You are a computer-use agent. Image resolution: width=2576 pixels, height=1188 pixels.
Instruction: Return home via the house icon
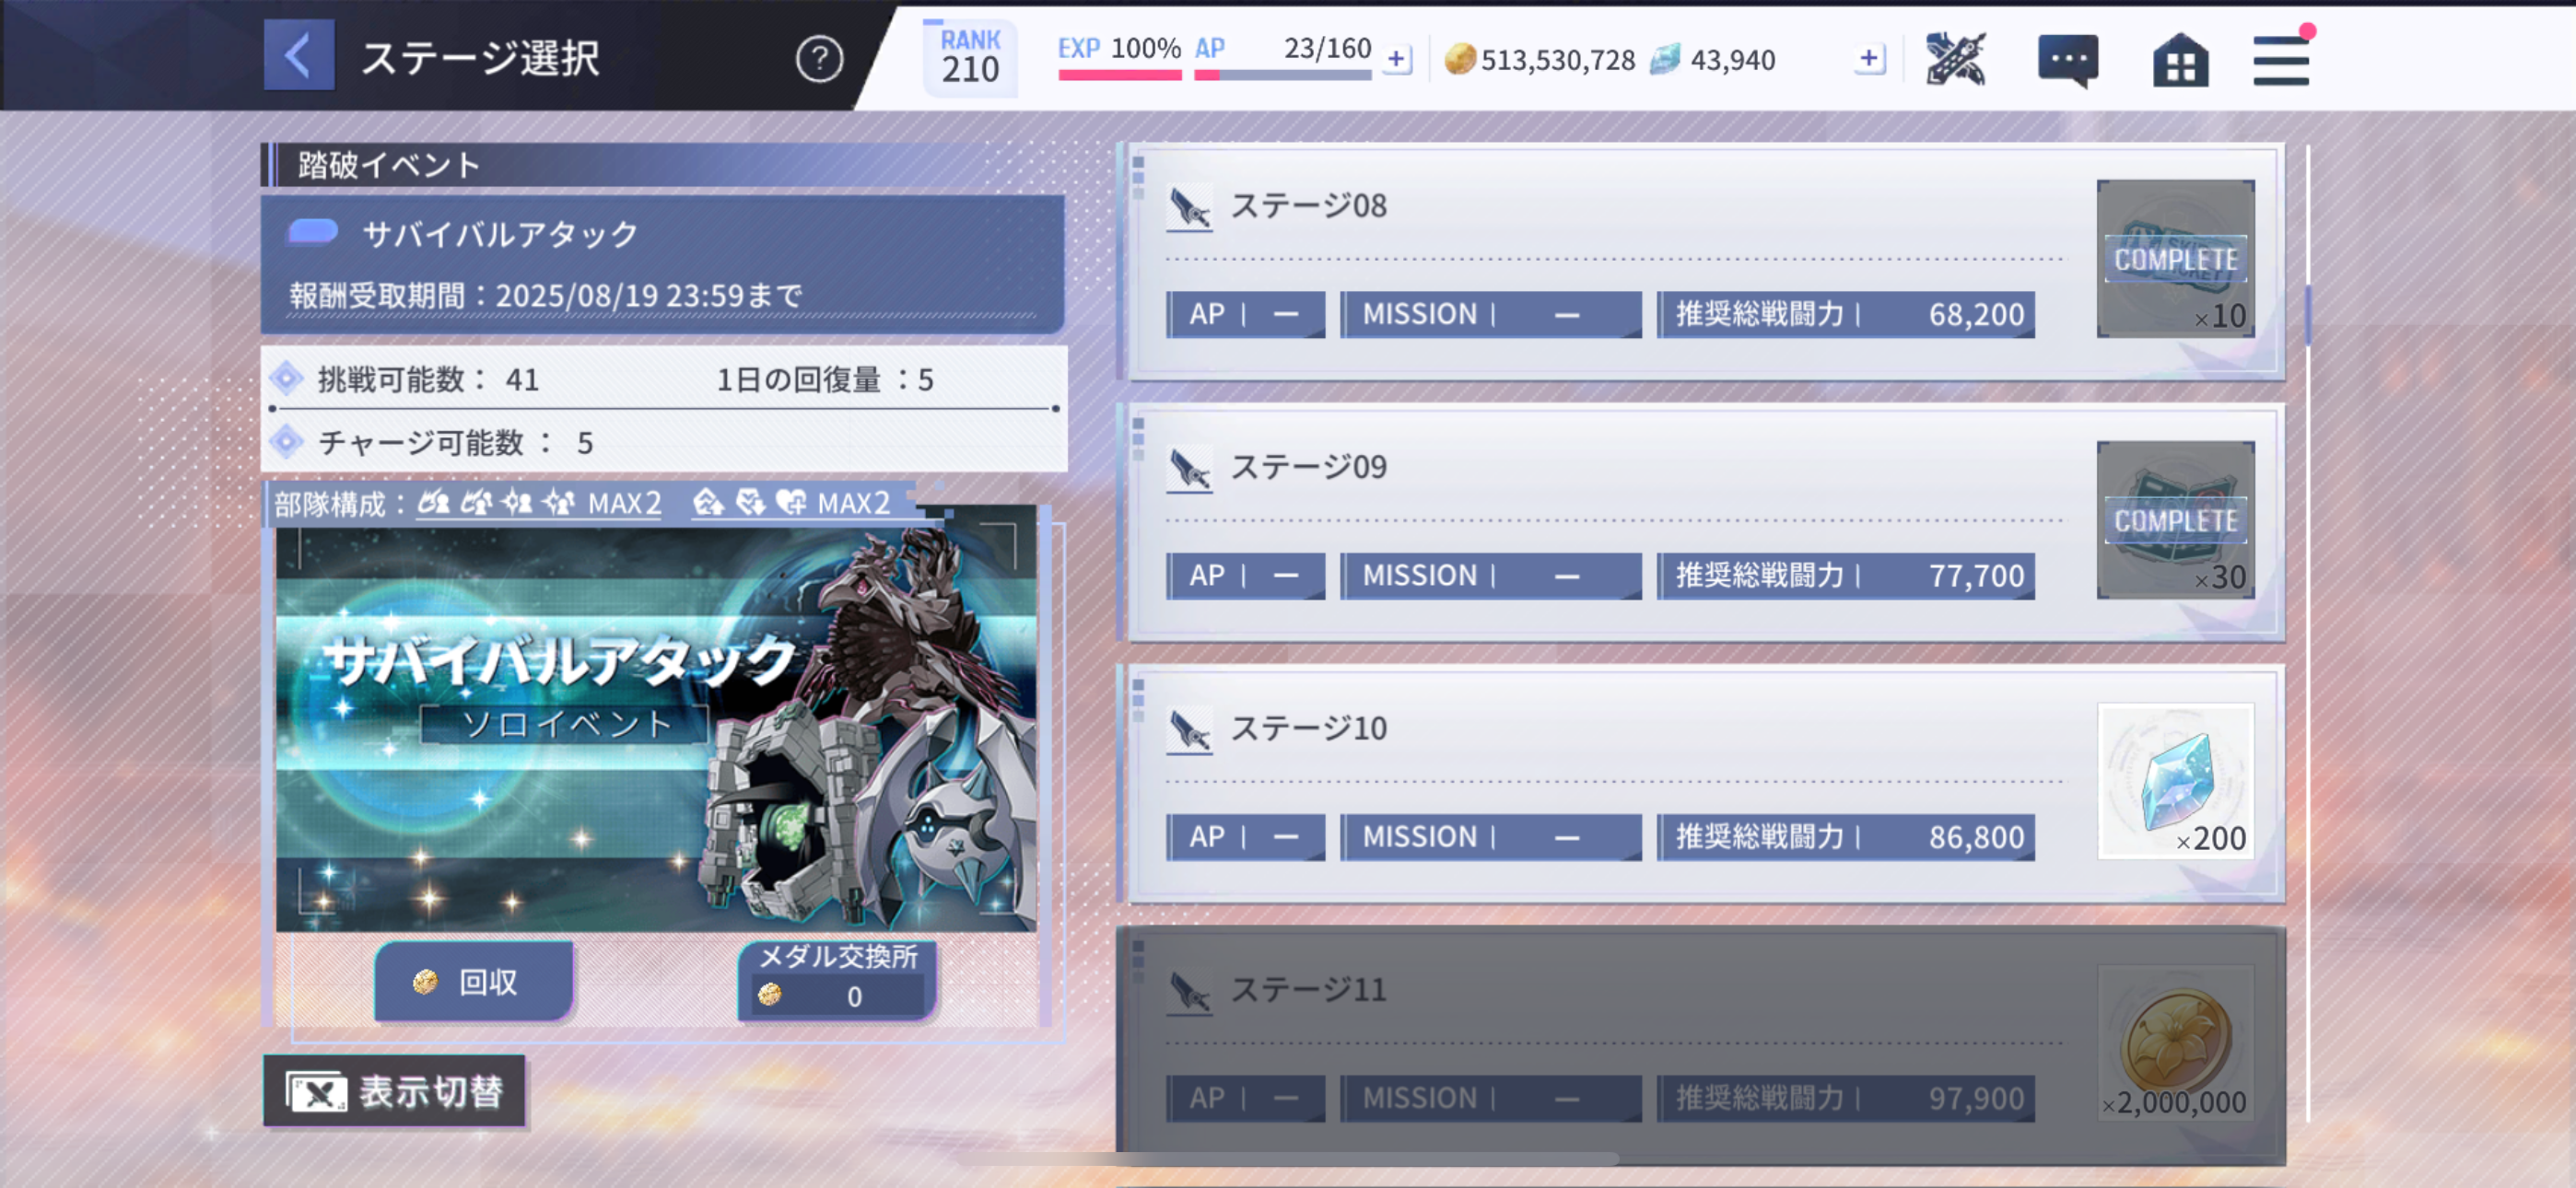coord(2180,61)
